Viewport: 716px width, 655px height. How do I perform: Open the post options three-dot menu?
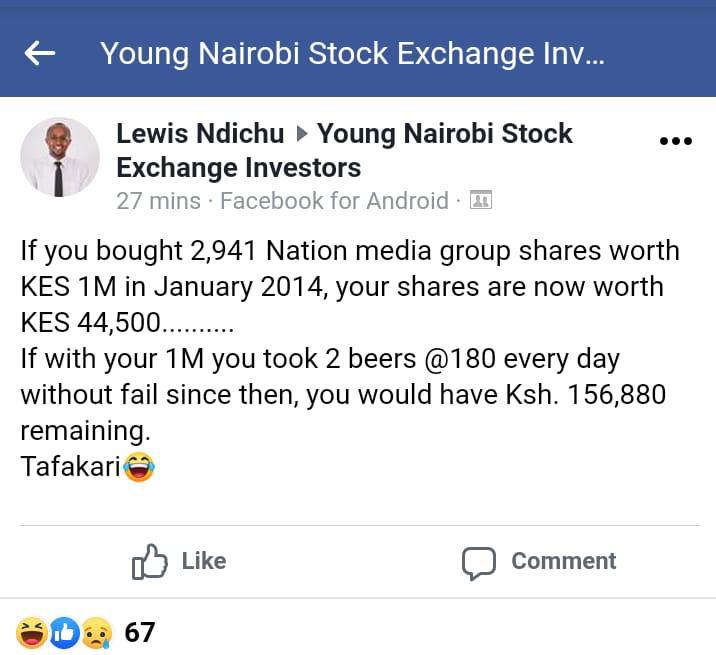point(676,141)
